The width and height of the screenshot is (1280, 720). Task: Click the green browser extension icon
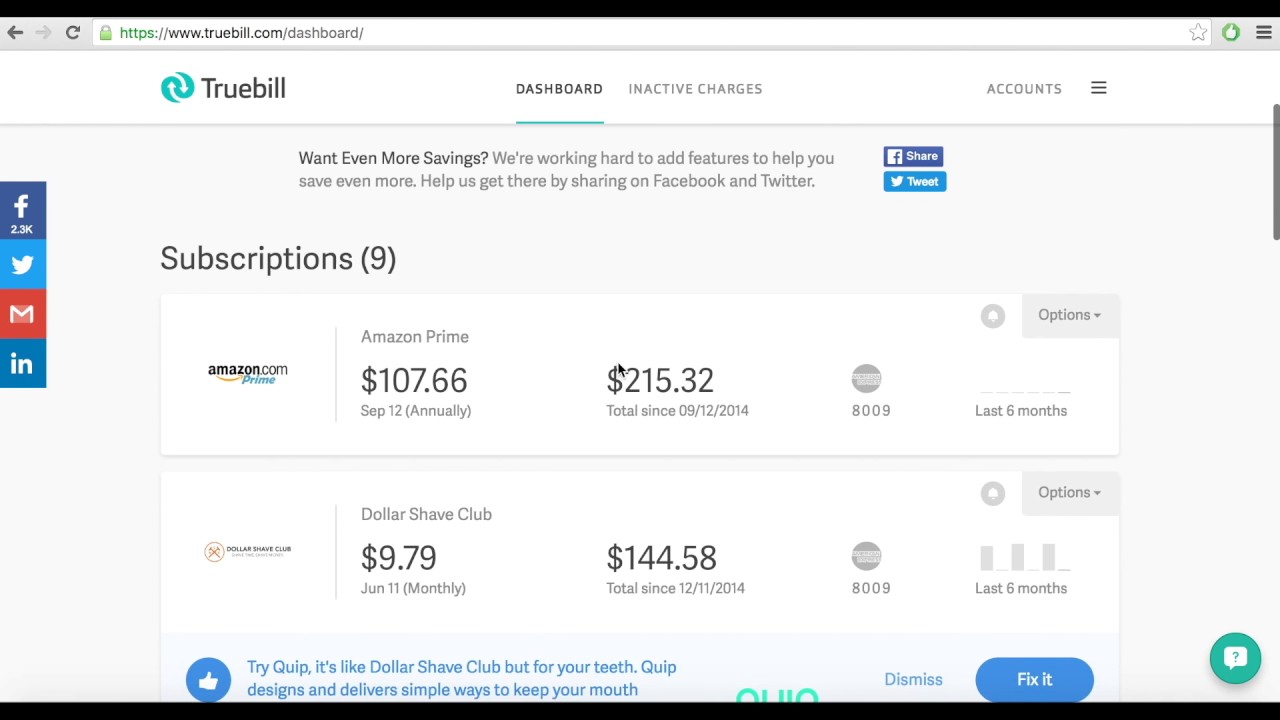click(1231, 33)
